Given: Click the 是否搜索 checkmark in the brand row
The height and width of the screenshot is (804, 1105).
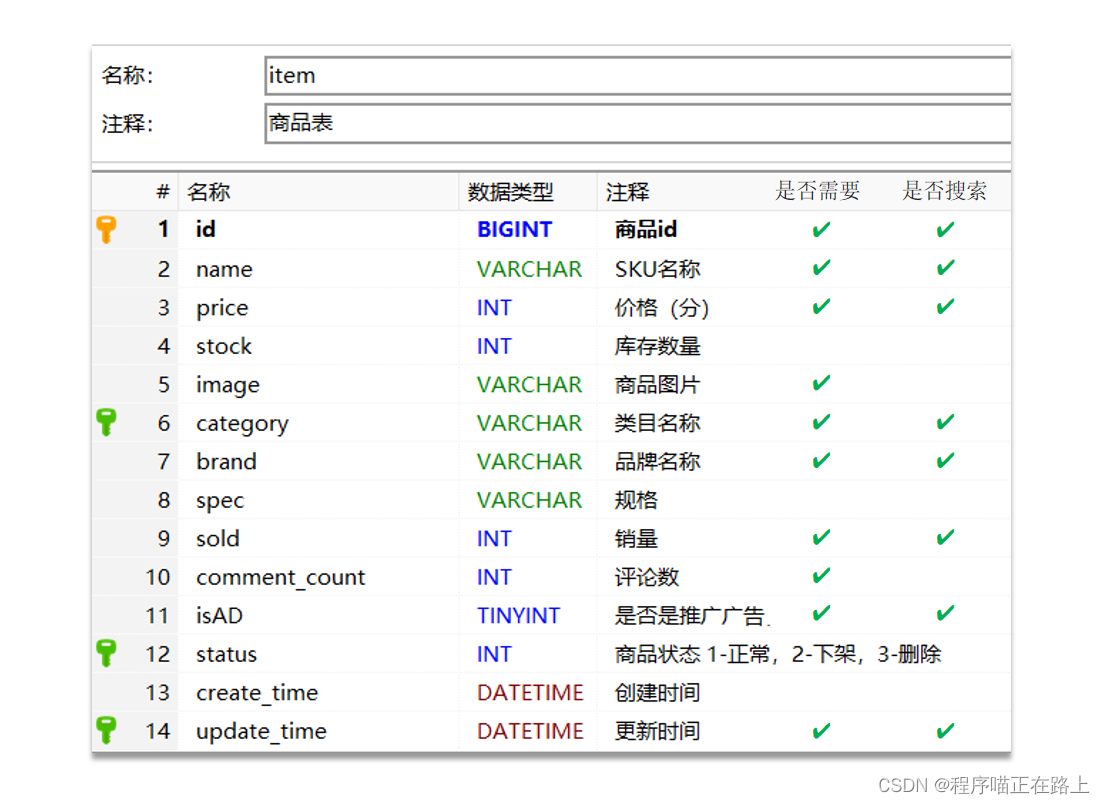Looking at the screenshot, I should 945,461.
